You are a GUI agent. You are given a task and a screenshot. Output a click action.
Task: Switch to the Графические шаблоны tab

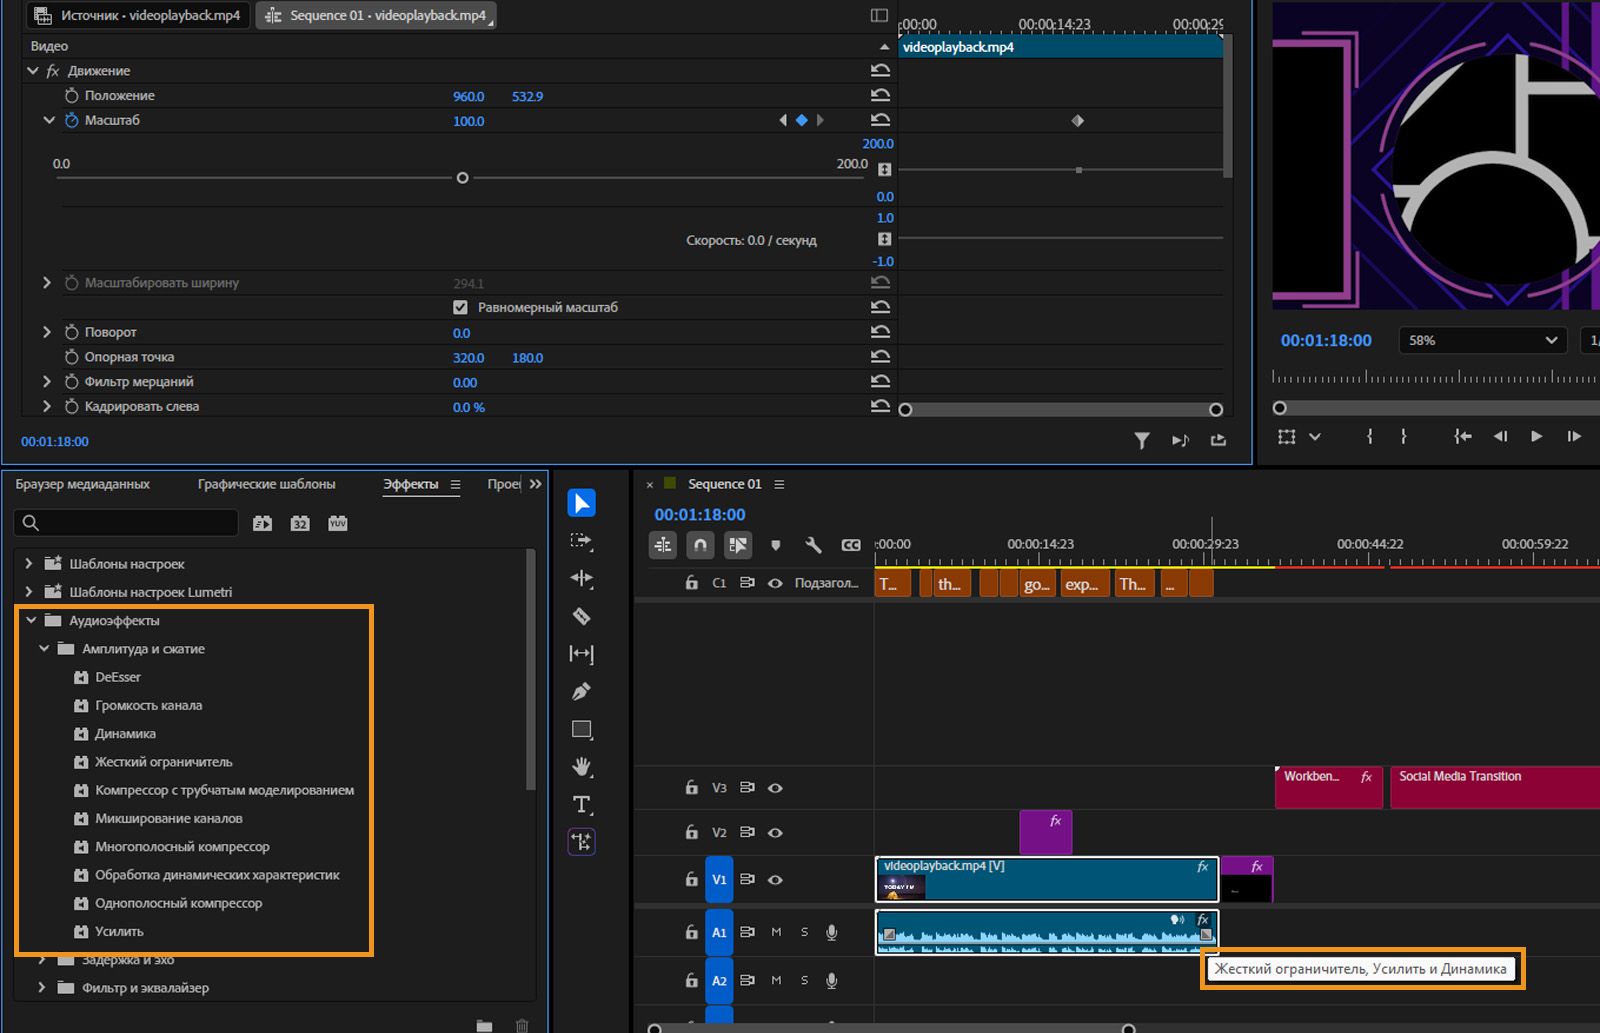click(266, 484)
